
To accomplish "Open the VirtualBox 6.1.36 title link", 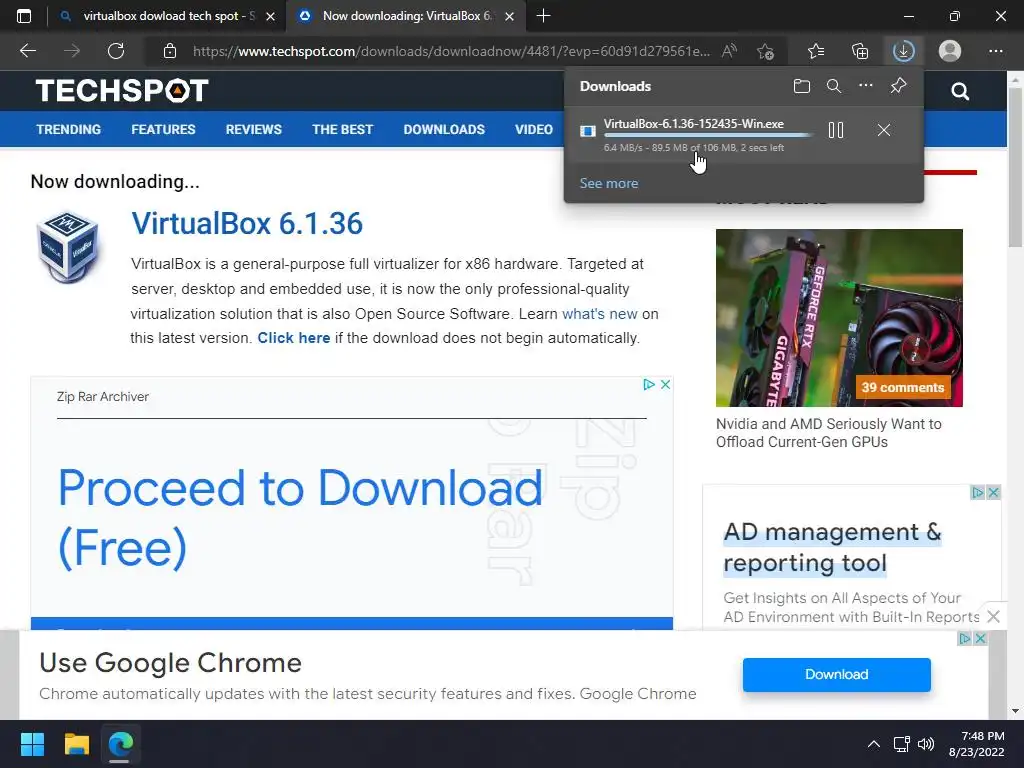I will pyautogui.click(x=247, y=223).
